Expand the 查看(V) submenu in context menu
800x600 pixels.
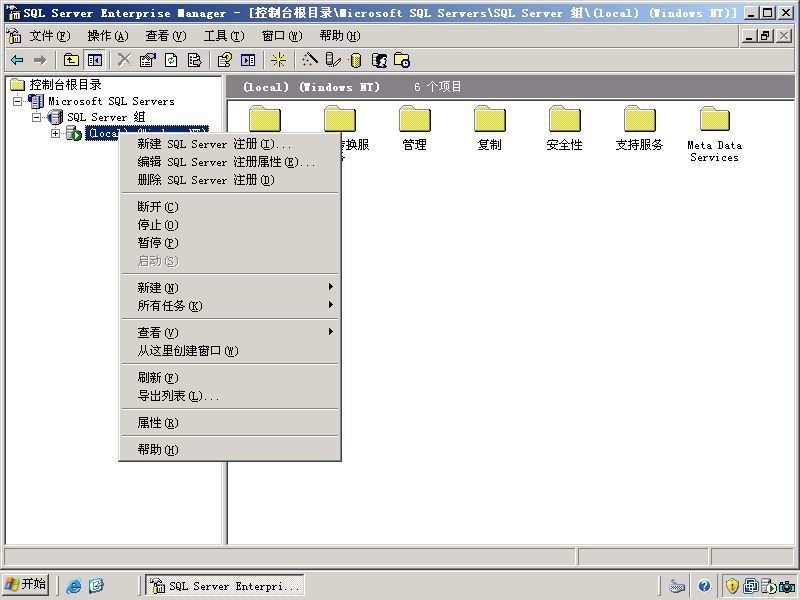point(230,333)
